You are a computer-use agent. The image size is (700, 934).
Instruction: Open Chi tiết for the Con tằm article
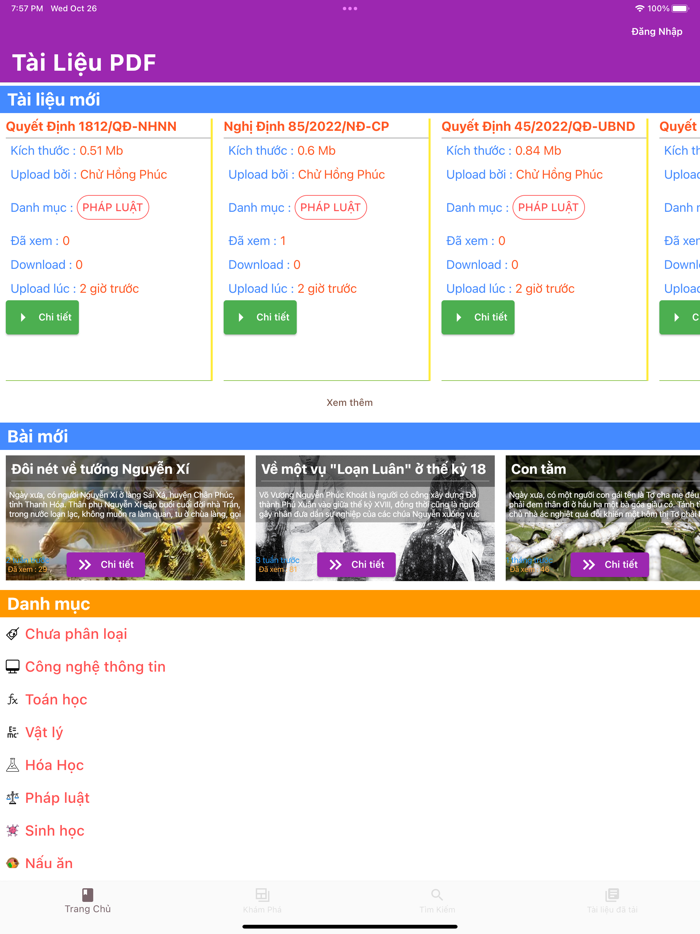[x=609, y=565]
